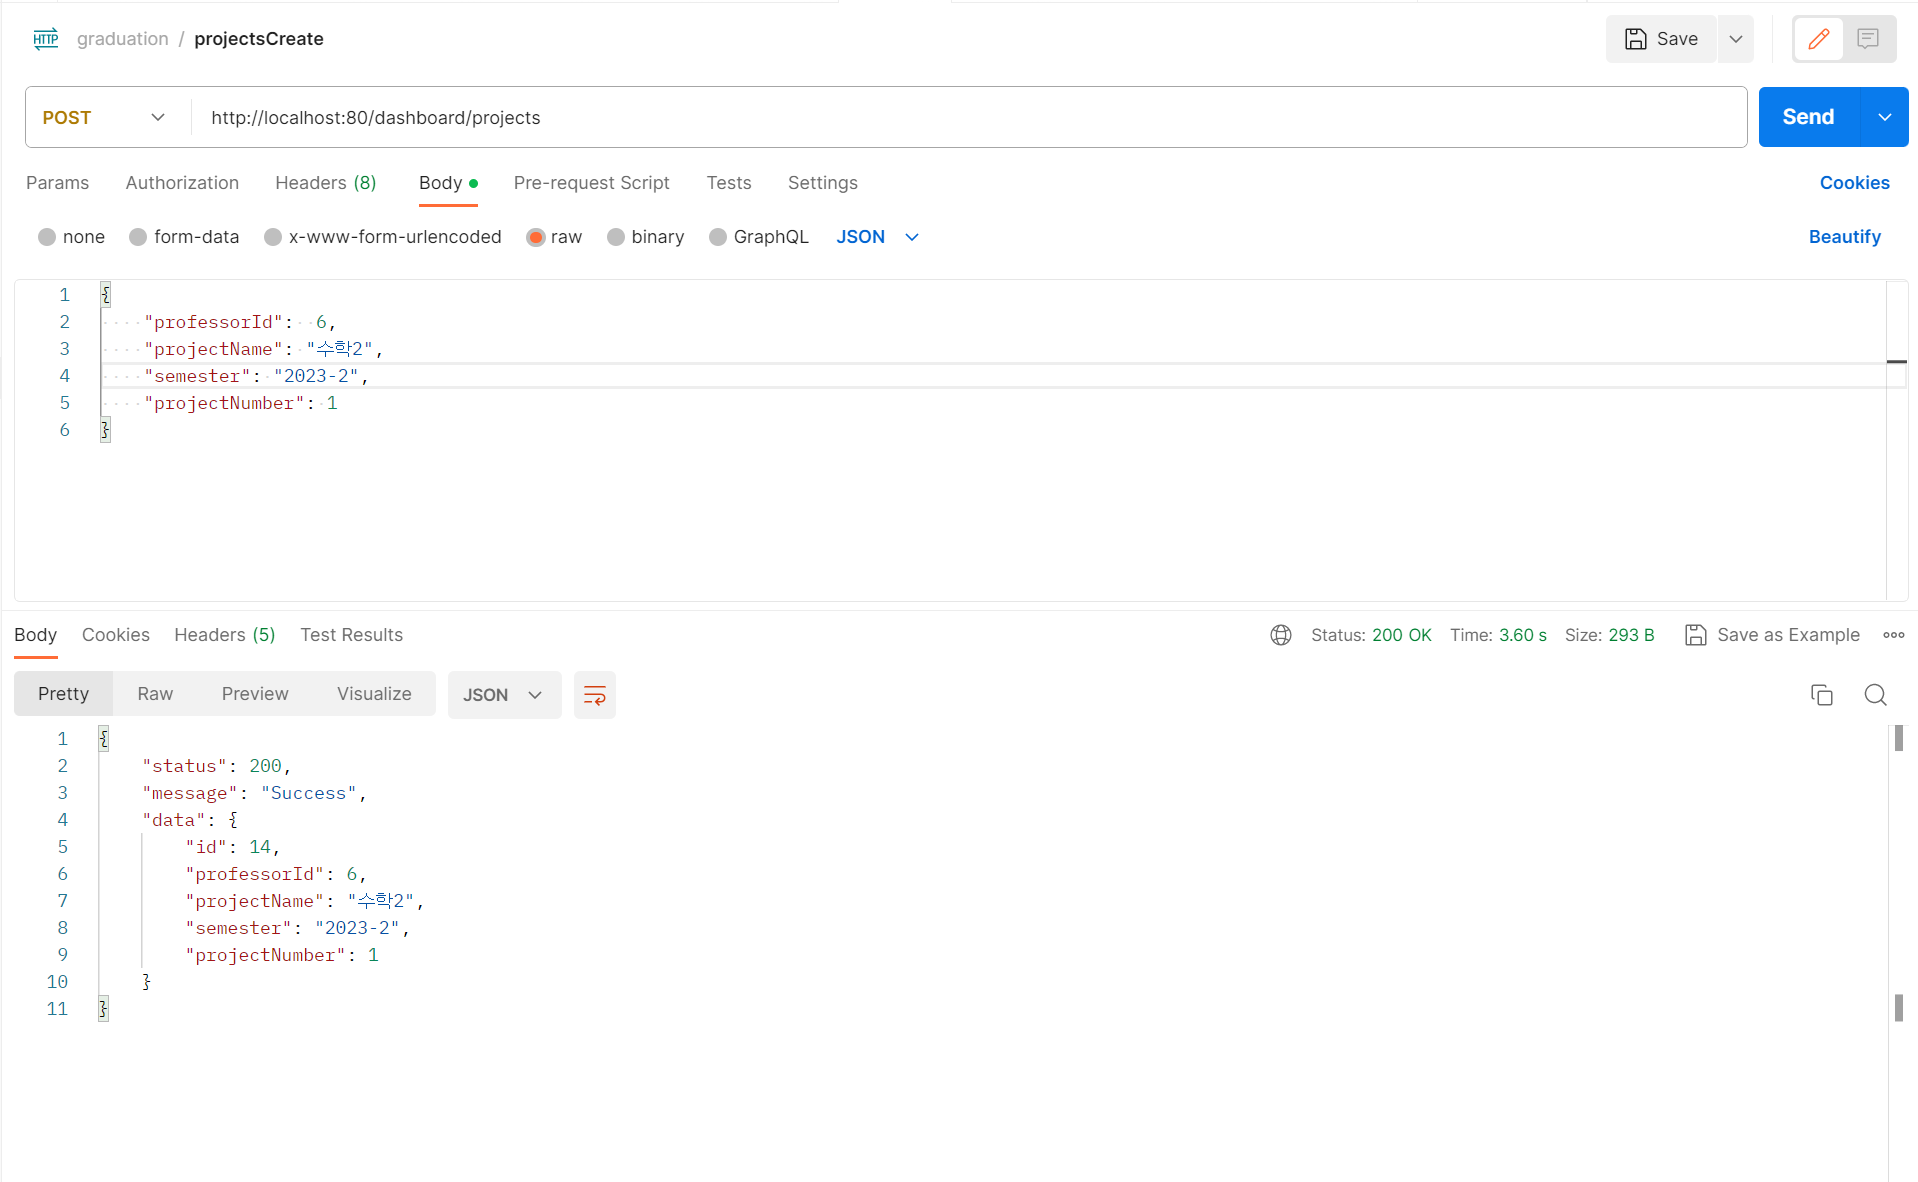Click the Save as Example icon

pos(1695,635)
